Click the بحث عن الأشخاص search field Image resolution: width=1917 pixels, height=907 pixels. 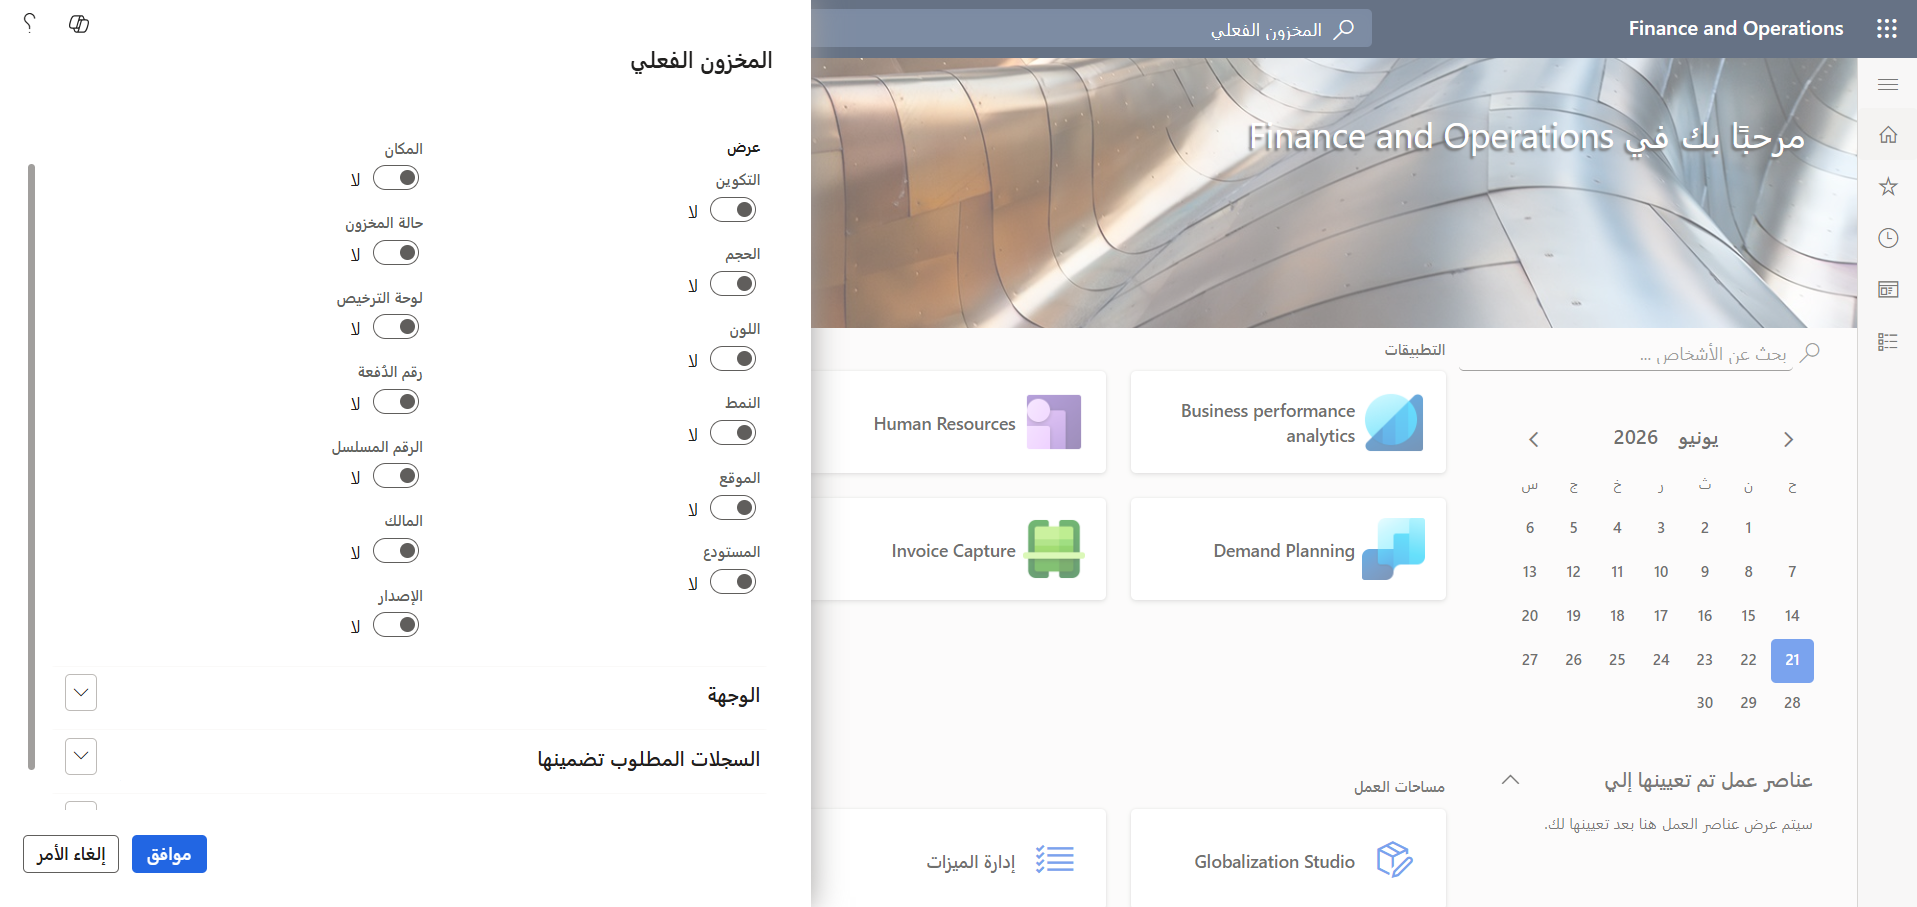[x=1626, y=354]
